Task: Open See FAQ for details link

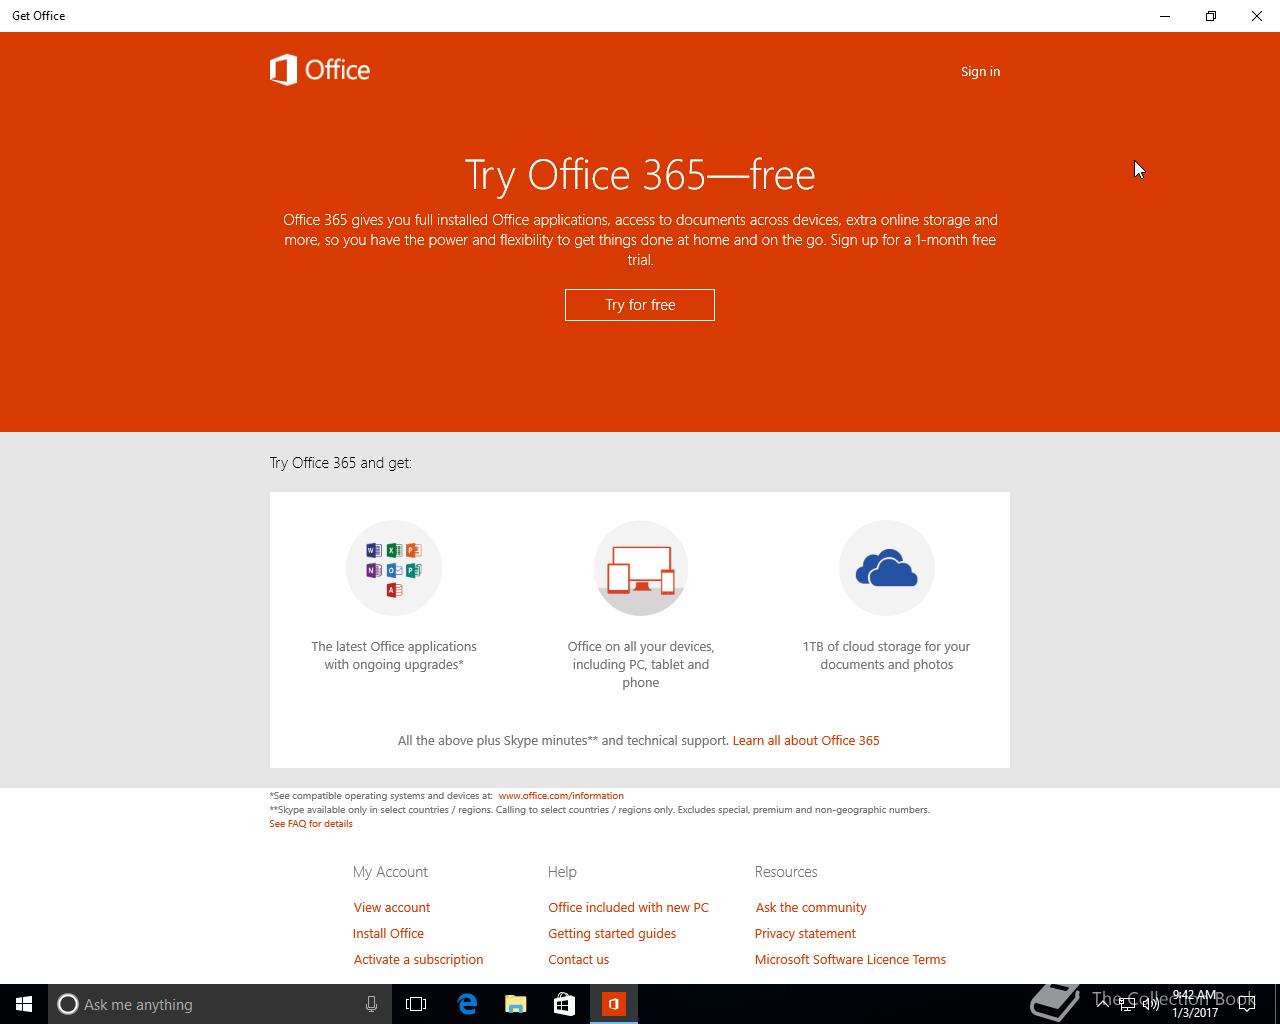Action: [311, 824]
